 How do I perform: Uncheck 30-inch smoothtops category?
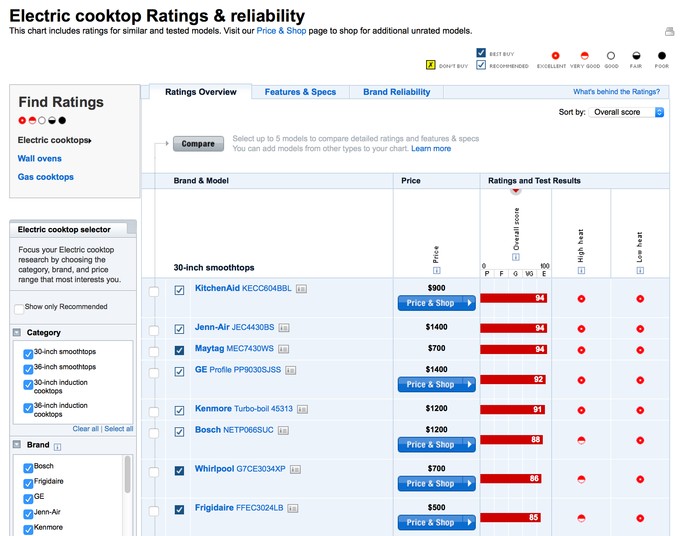[28, 354]
